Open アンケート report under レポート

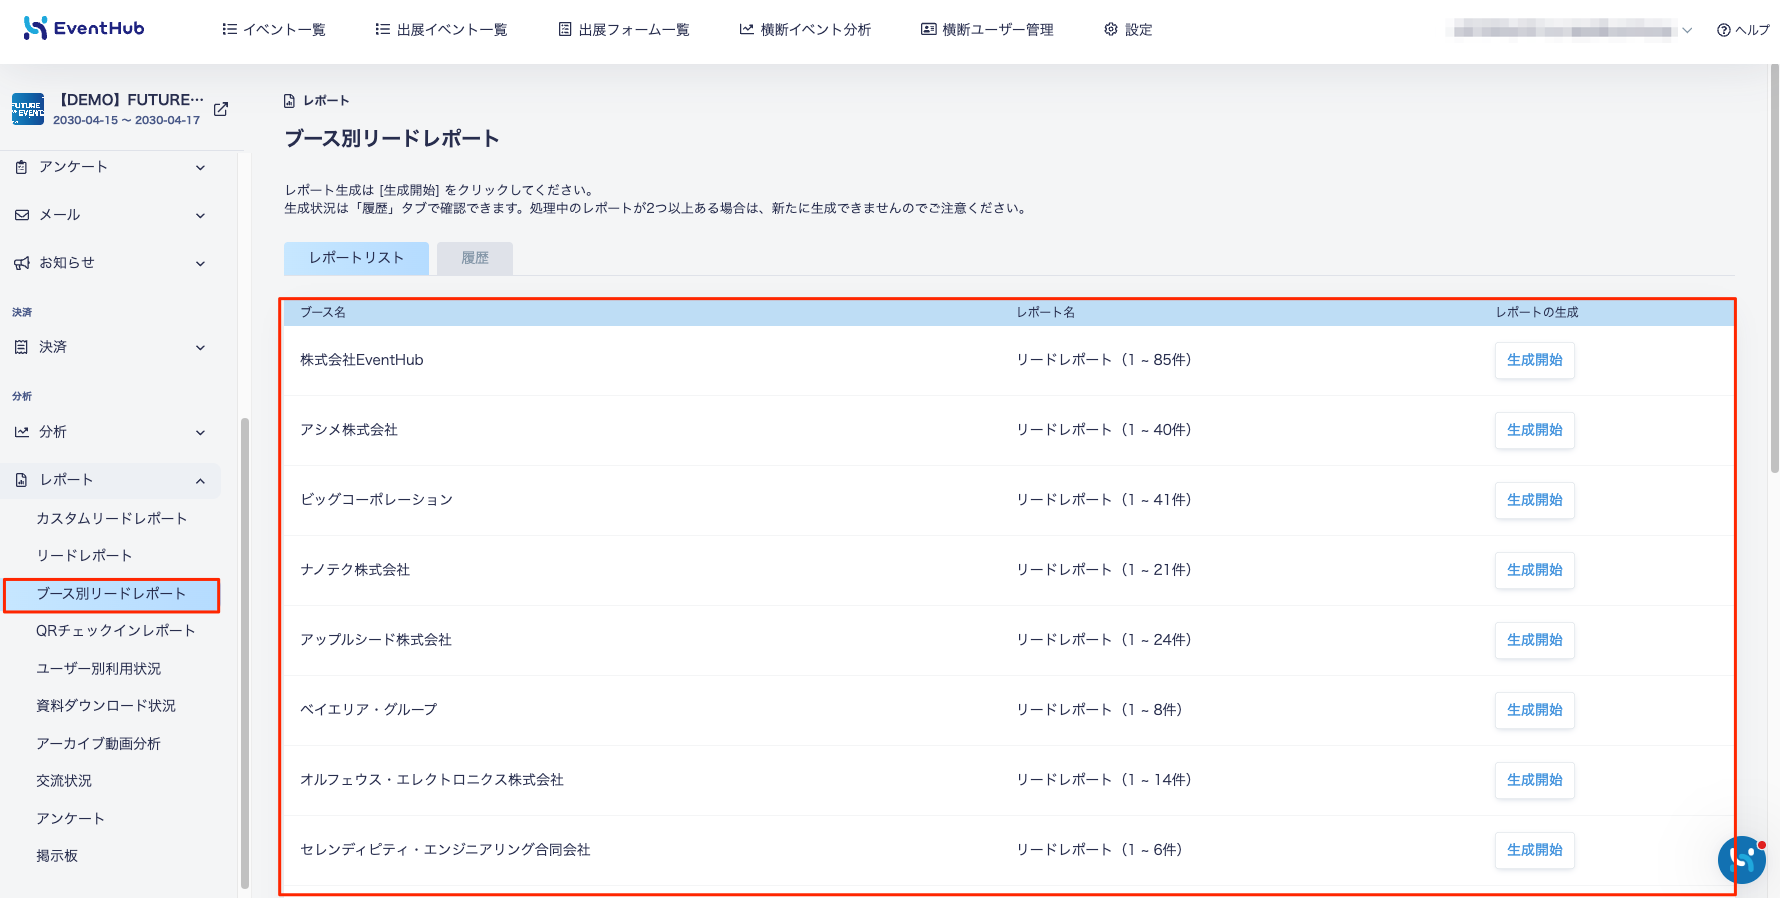[70, 818]
